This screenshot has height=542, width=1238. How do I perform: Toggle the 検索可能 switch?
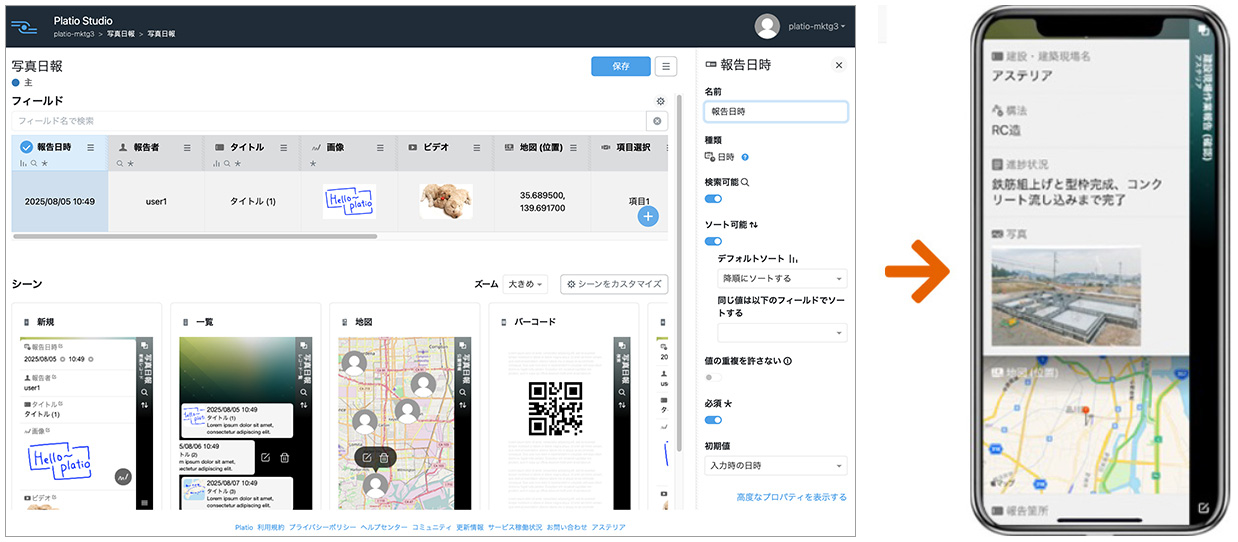coord(713,199)
